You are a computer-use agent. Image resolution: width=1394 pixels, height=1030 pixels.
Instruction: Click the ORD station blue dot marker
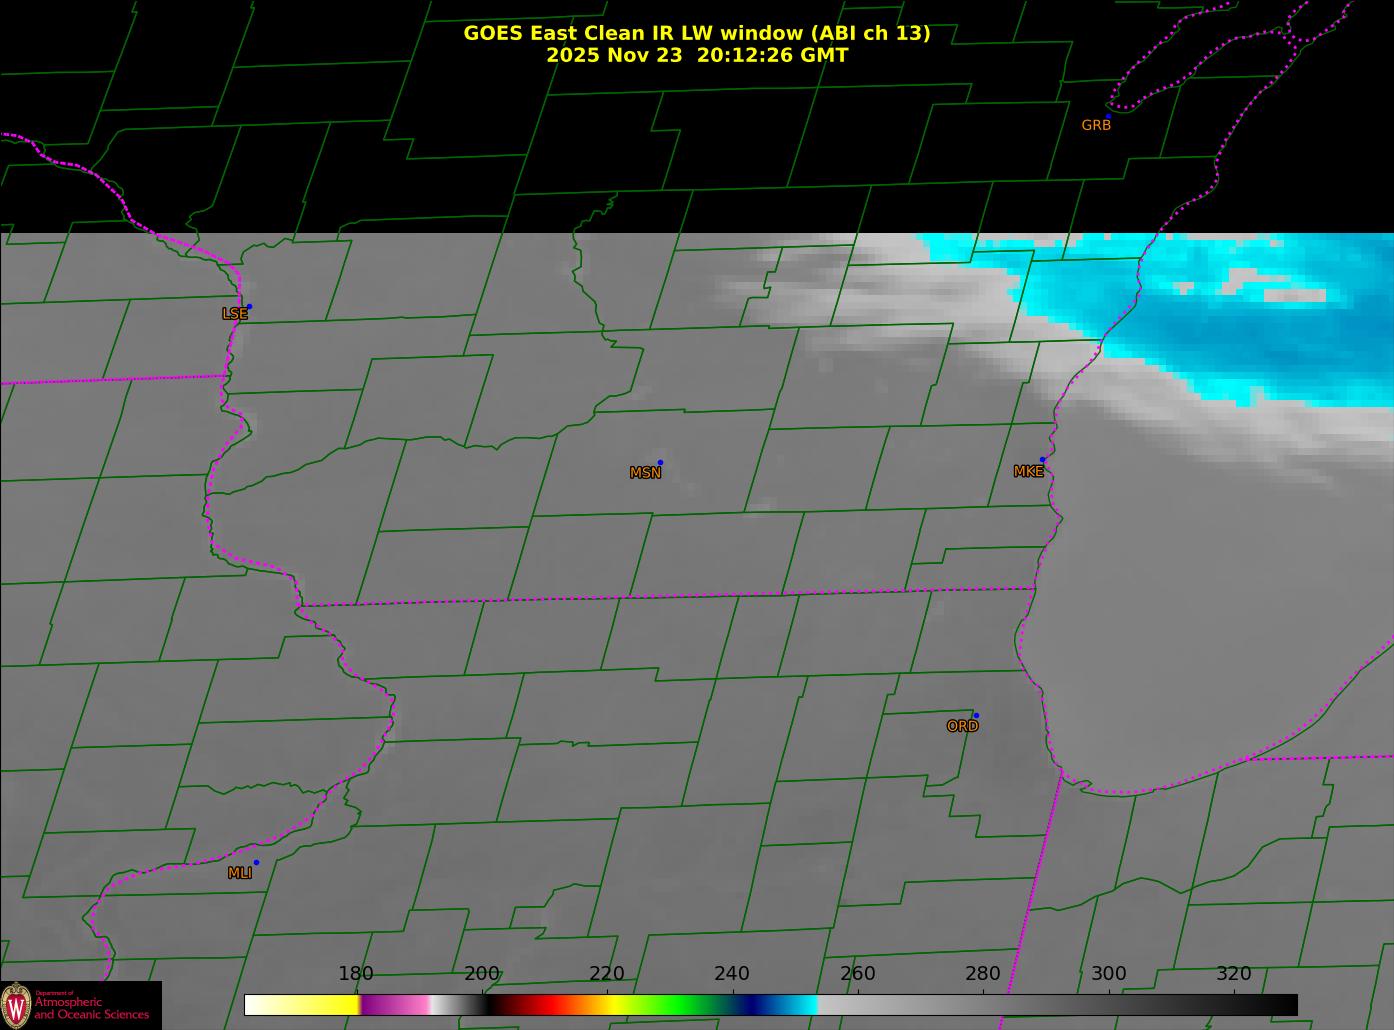click(x=976, y=715)
